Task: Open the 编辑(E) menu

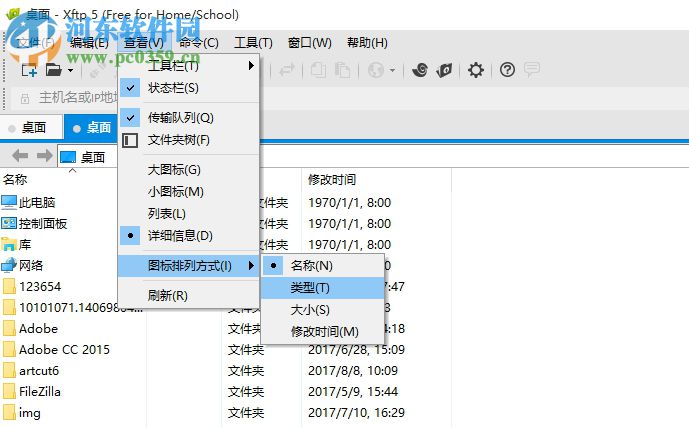Action: click(89, 43)
